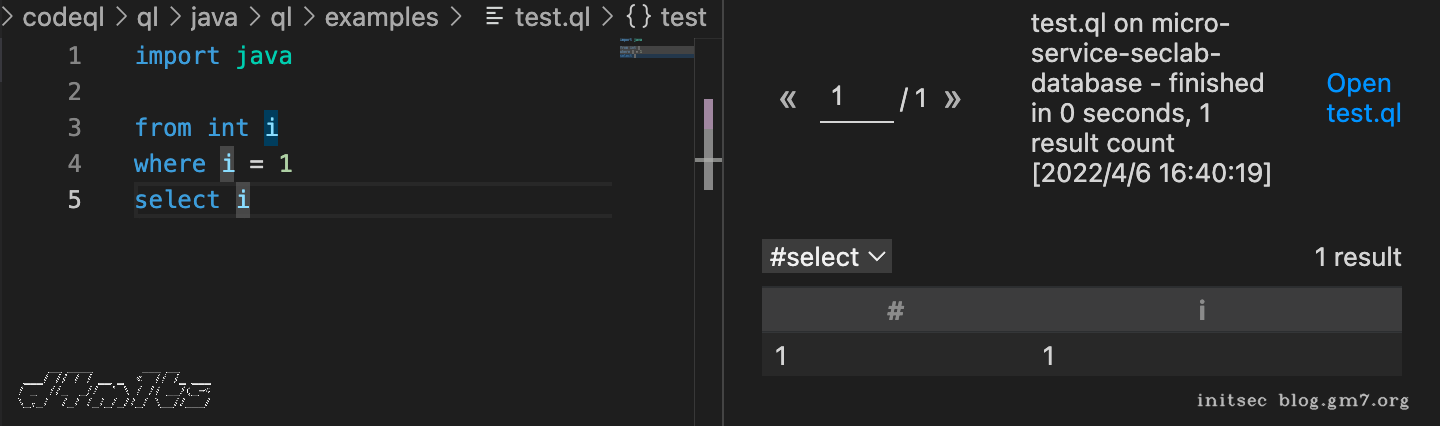The width and height of the screenshot is (1440, 426).
Task: Sort by the i column header
Action: tap(1201, 311)
